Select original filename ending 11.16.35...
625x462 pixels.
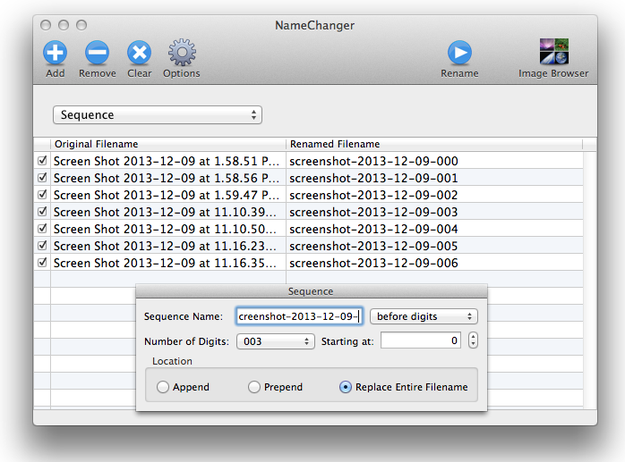click(x=168, y=262)
